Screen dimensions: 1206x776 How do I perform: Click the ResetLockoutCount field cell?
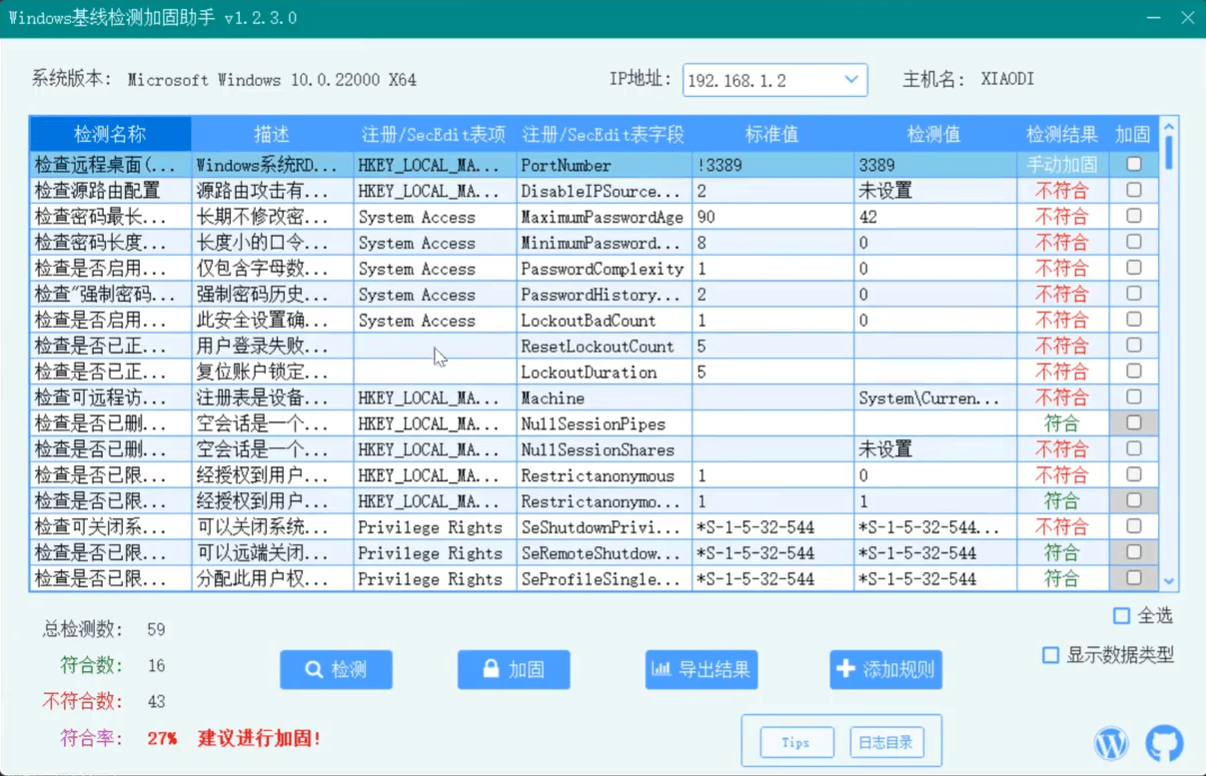tap(604, 347)
